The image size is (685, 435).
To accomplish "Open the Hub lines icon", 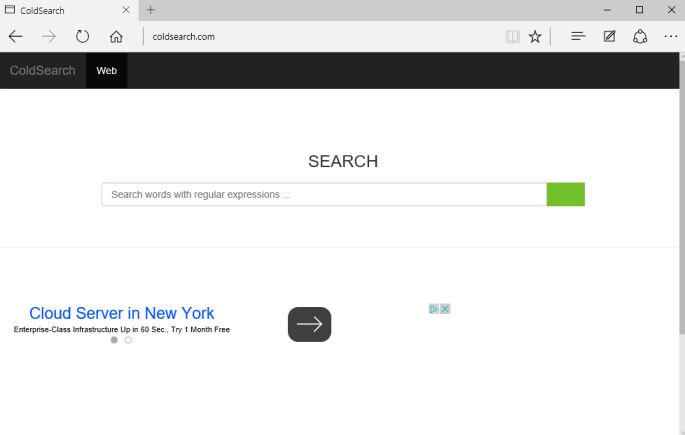I will coord(578,36).
